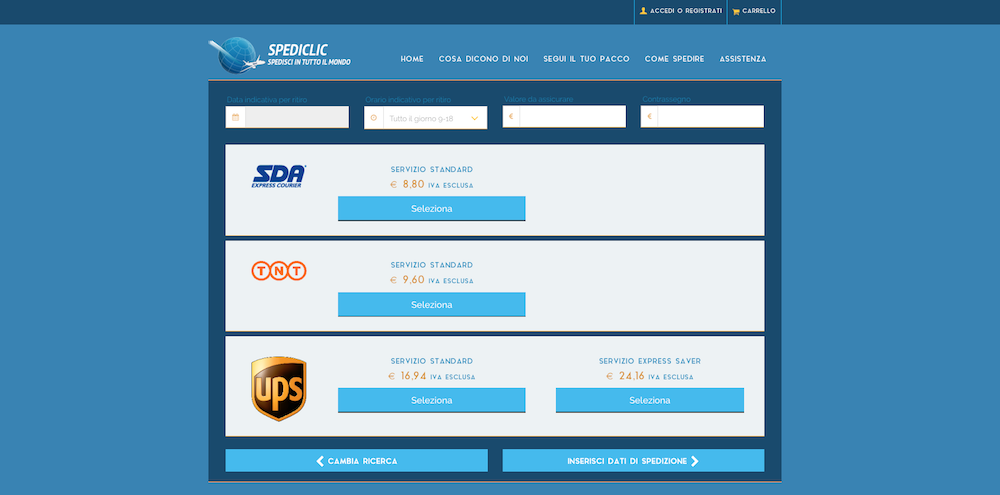1000x495 pixels.
Task: Click the left chevron on Cambia Ricerca
Action: click(320, 461)
